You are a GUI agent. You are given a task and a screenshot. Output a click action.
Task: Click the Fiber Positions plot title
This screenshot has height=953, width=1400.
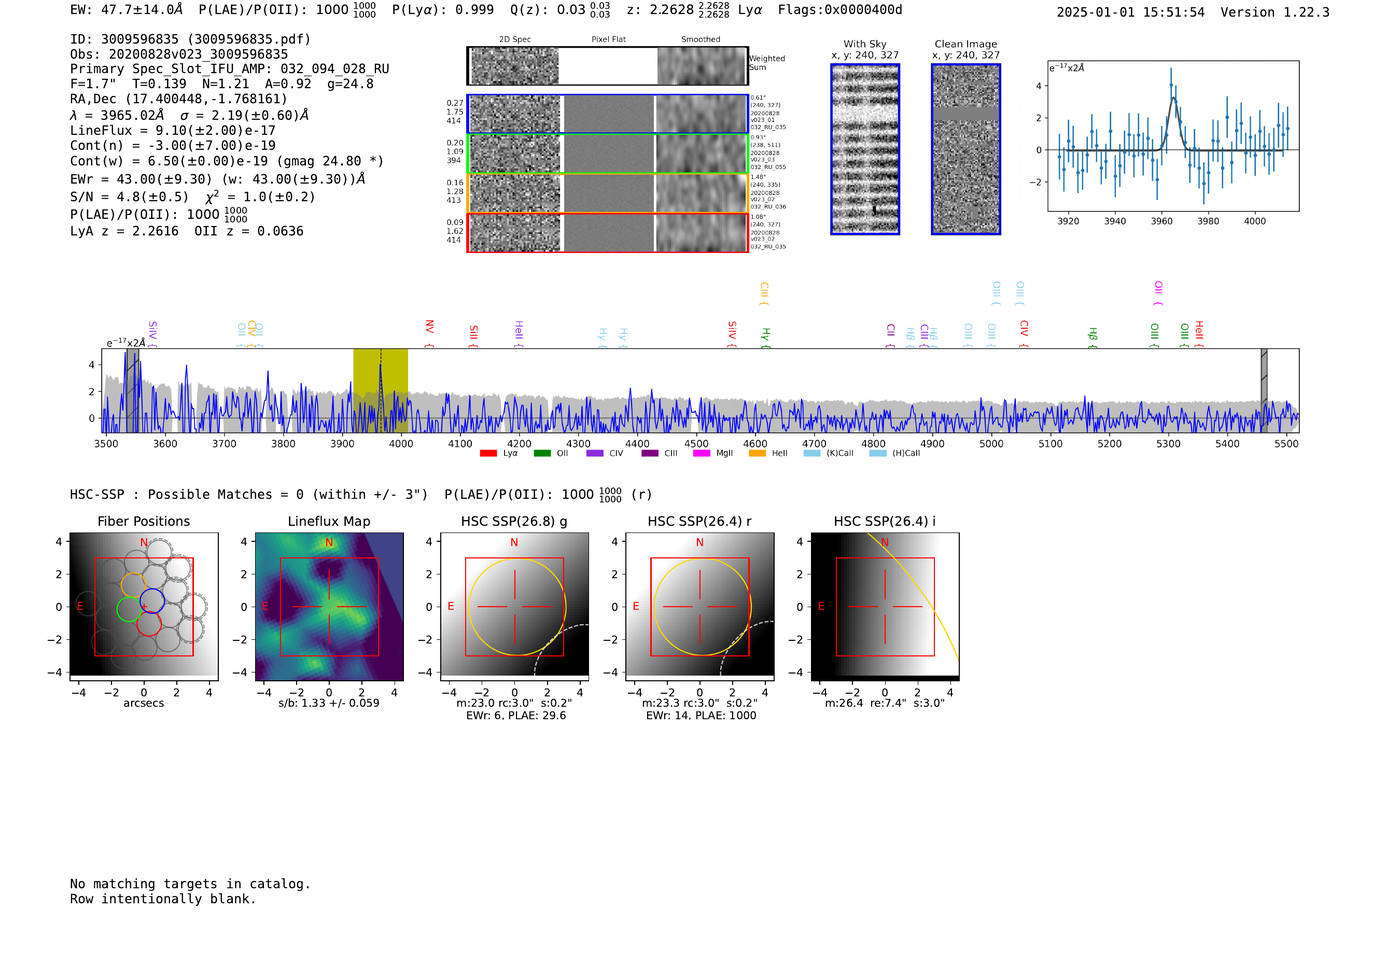(x=143, y=521)
